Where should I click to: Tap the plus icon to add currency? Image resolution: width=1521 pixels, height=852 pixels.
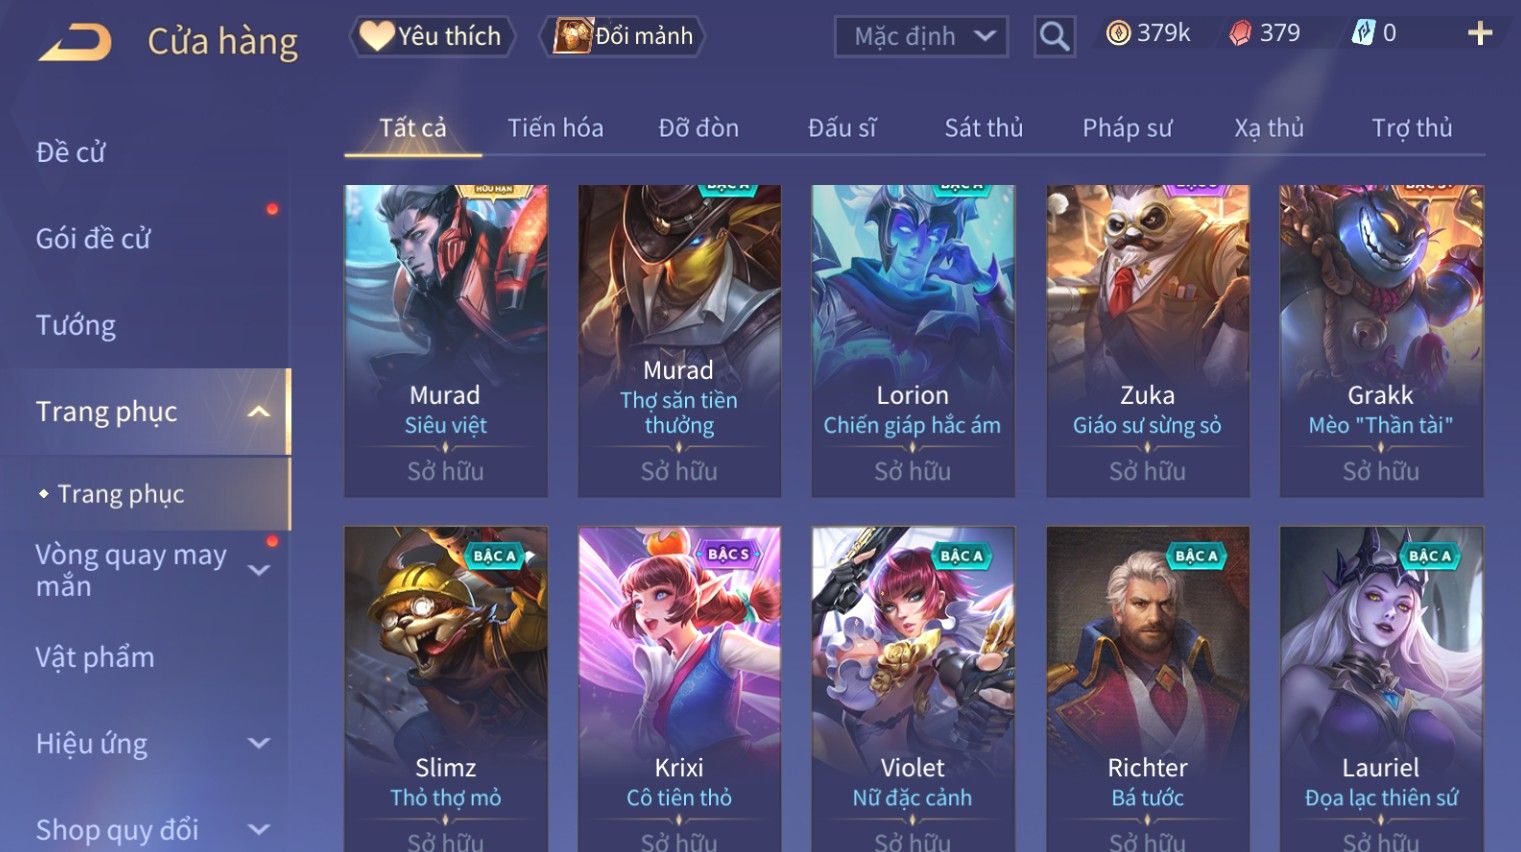click(1480, 34)
